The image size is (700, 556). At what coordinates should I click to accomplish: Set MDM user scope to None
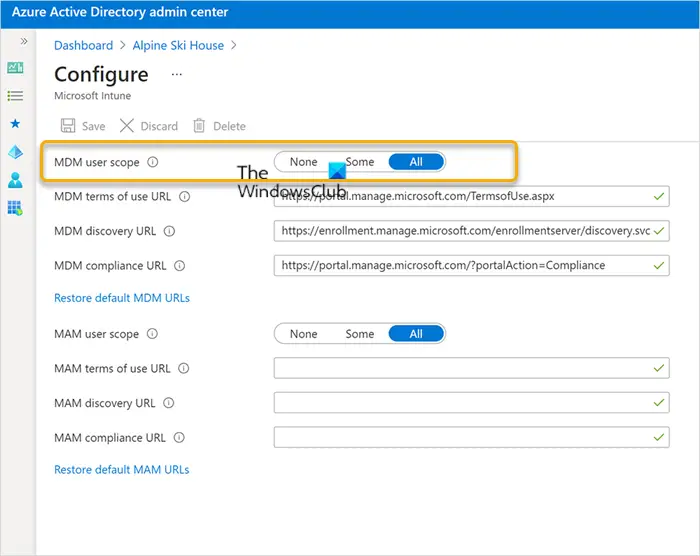[304, 162]
